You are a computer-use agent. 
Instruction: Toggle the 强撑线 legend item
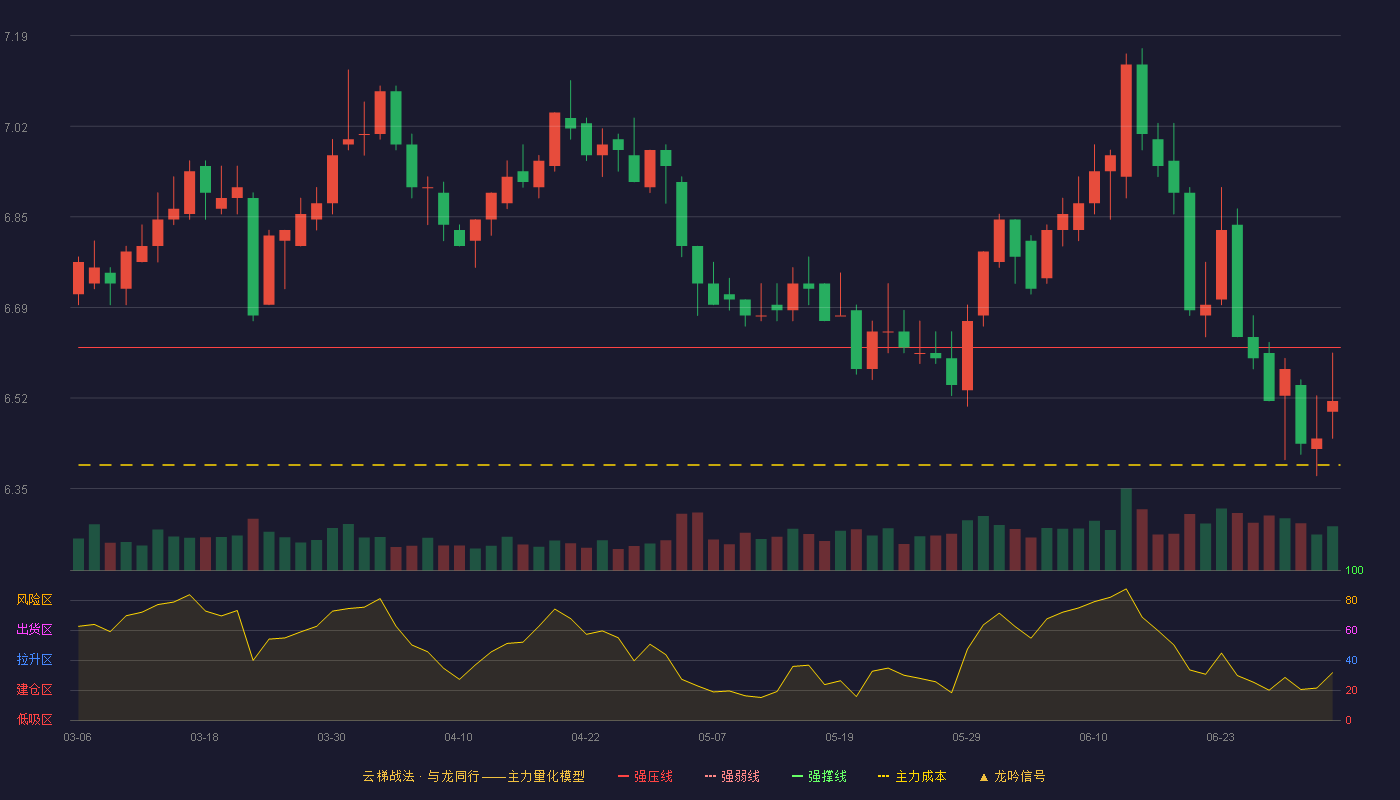point(819,776)
